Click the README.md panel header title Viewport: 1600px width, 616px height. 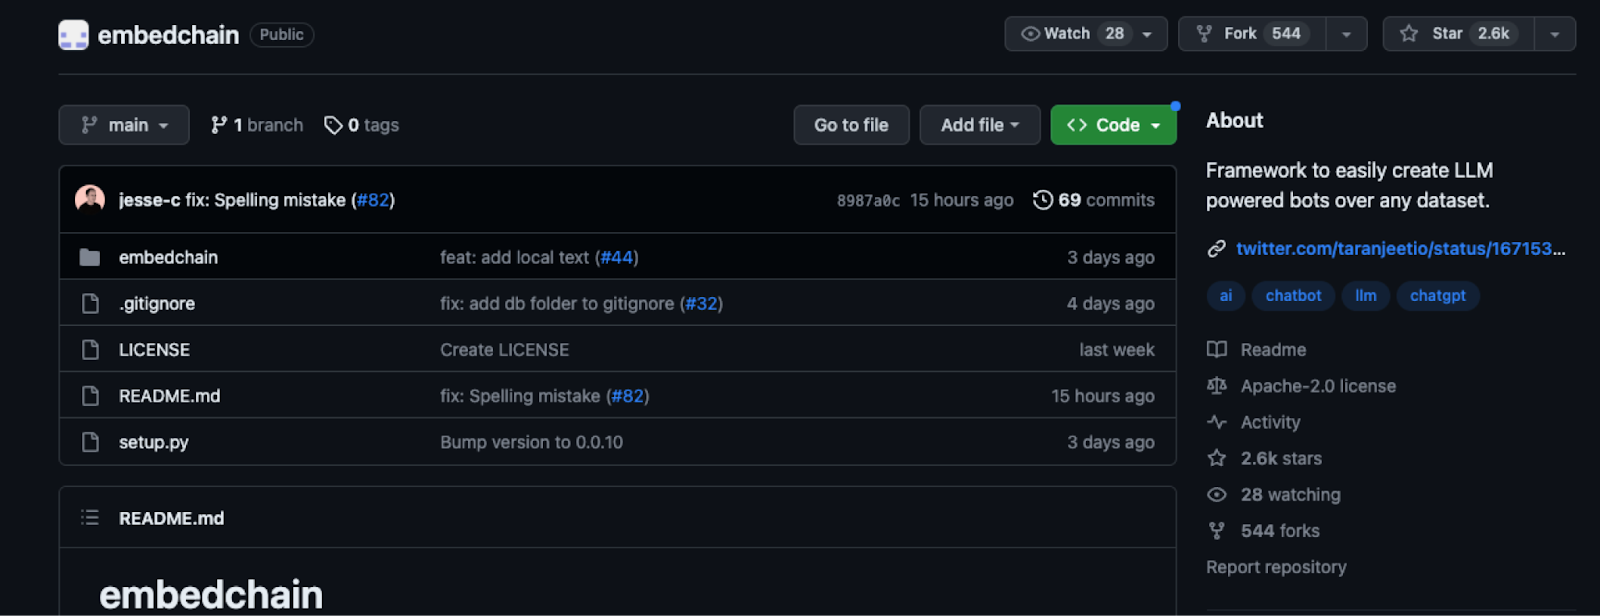pos(171,518)
